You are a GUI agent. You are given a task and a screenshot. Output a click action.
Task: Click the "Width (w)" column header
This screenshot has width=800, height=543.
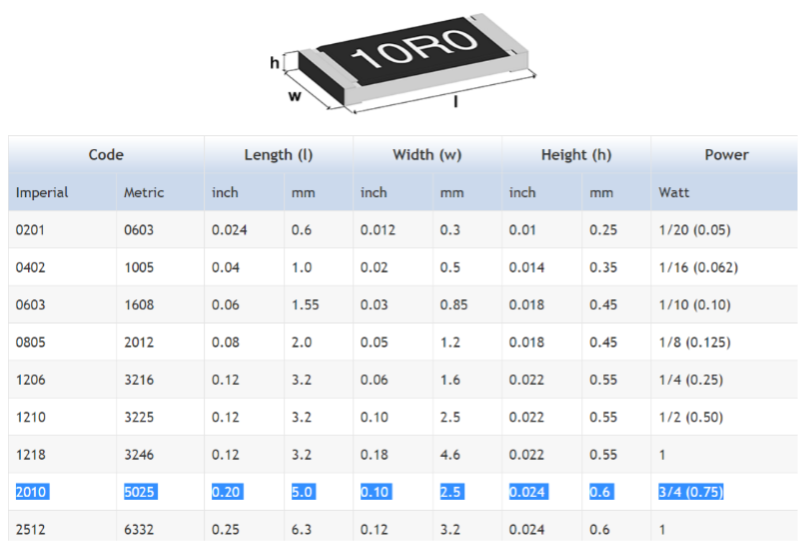(427, 154)
